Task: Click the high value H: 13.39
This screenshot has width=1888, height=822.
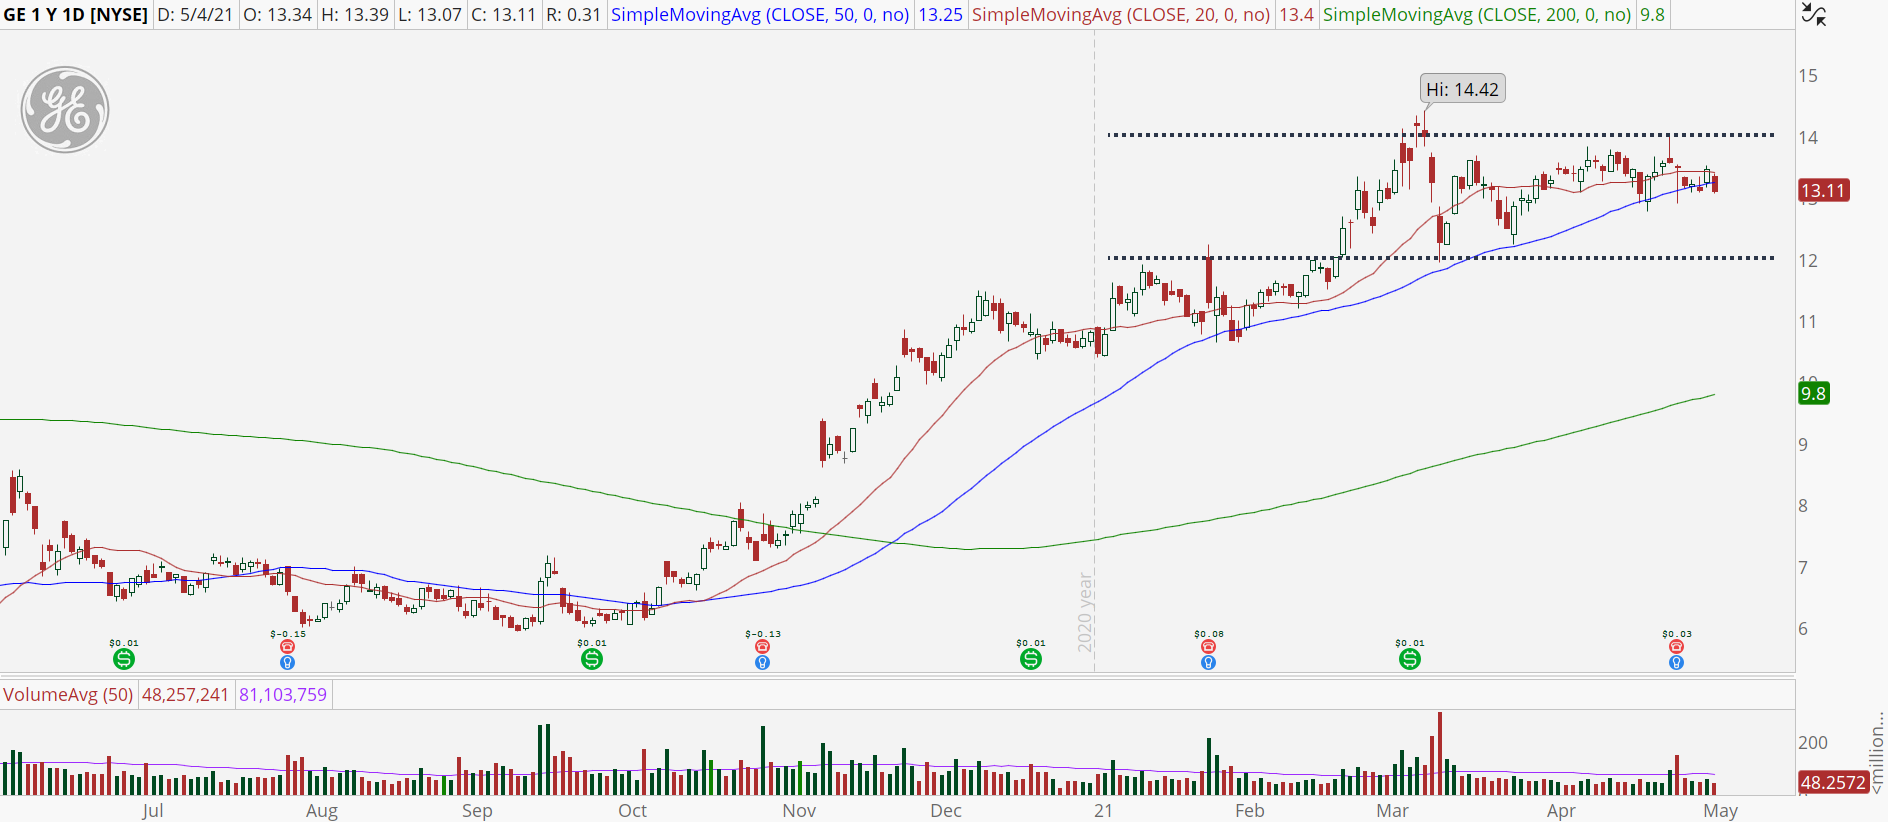Action: coord(355,15)
